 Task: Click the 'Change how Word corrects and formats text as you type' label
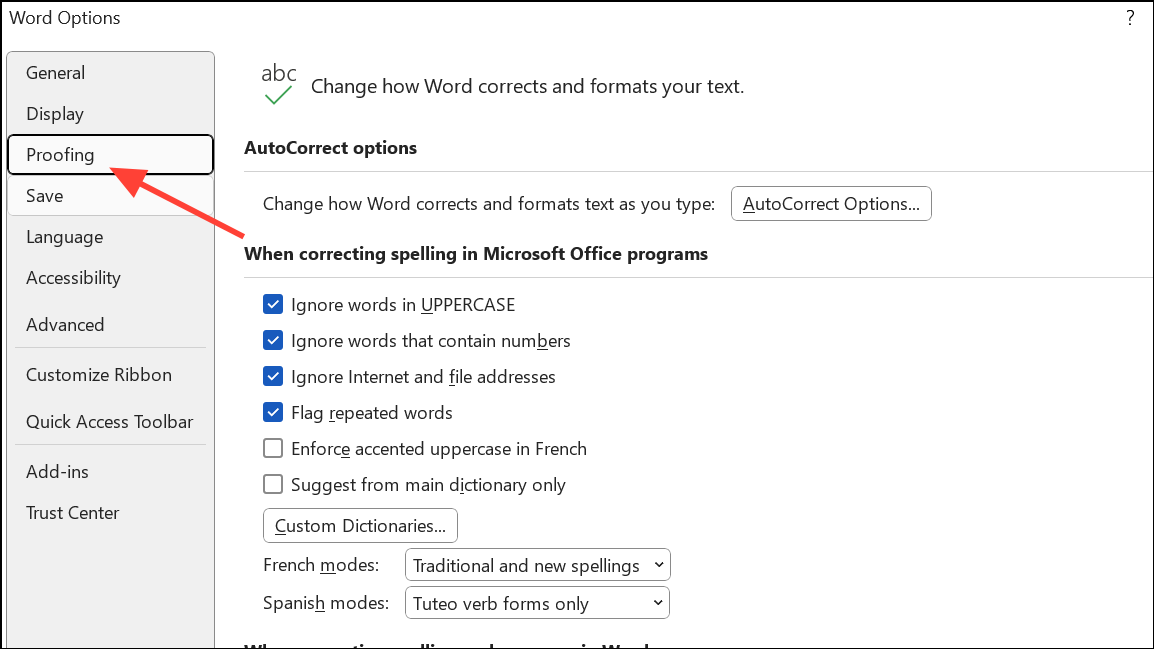point(489,204)
